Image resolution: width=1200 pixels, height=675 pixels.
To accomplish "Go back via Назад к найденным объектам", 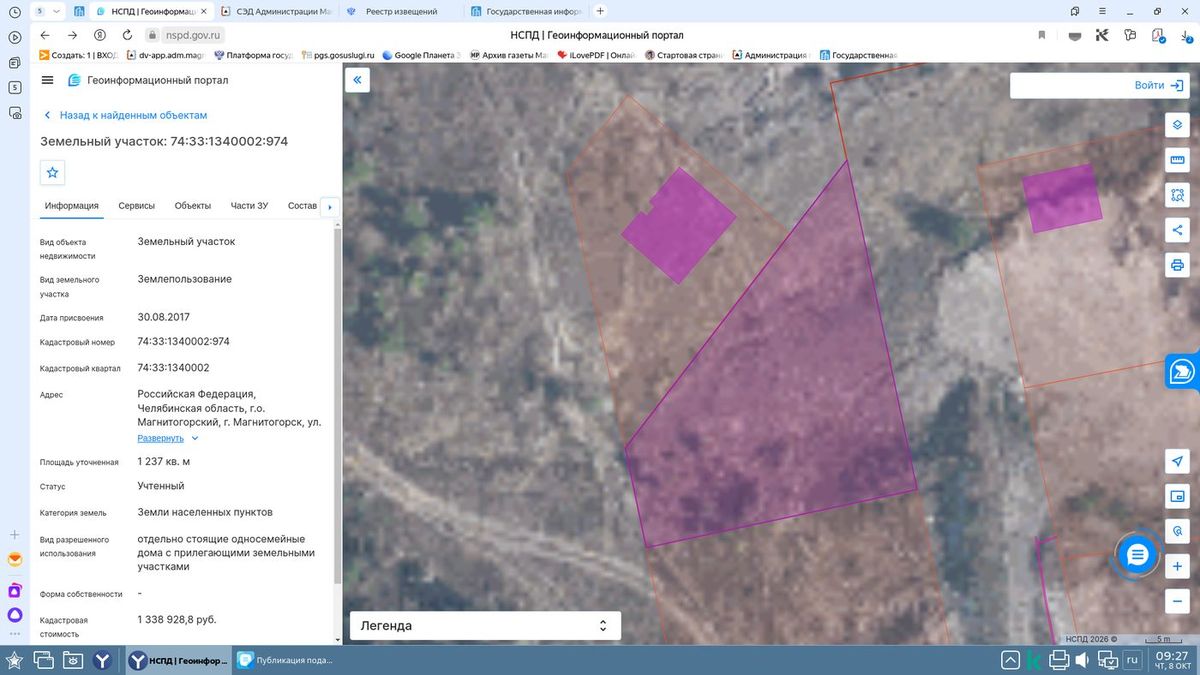I will coord(125,115).
